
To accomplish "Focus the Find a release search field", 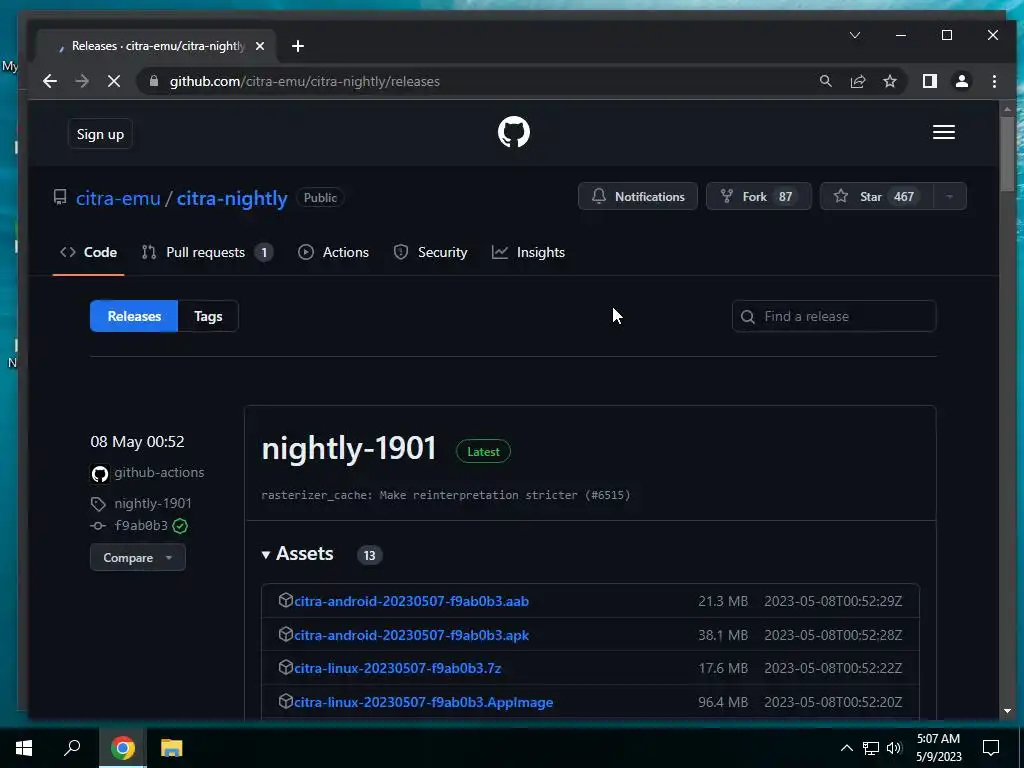I will click(834, 316).
